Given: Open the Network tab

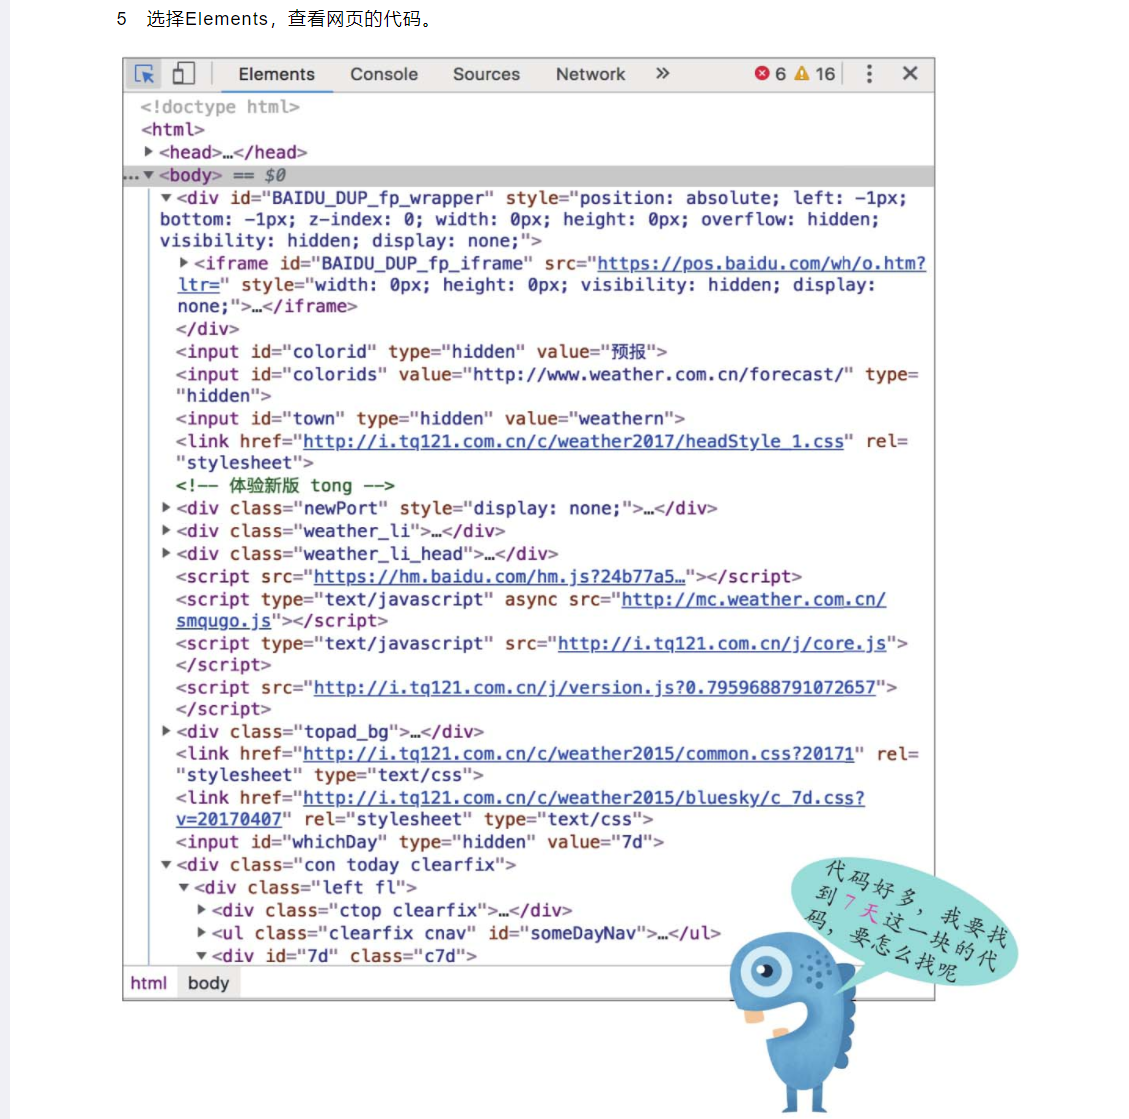Looking at the screenshot, I should point(590,74).
